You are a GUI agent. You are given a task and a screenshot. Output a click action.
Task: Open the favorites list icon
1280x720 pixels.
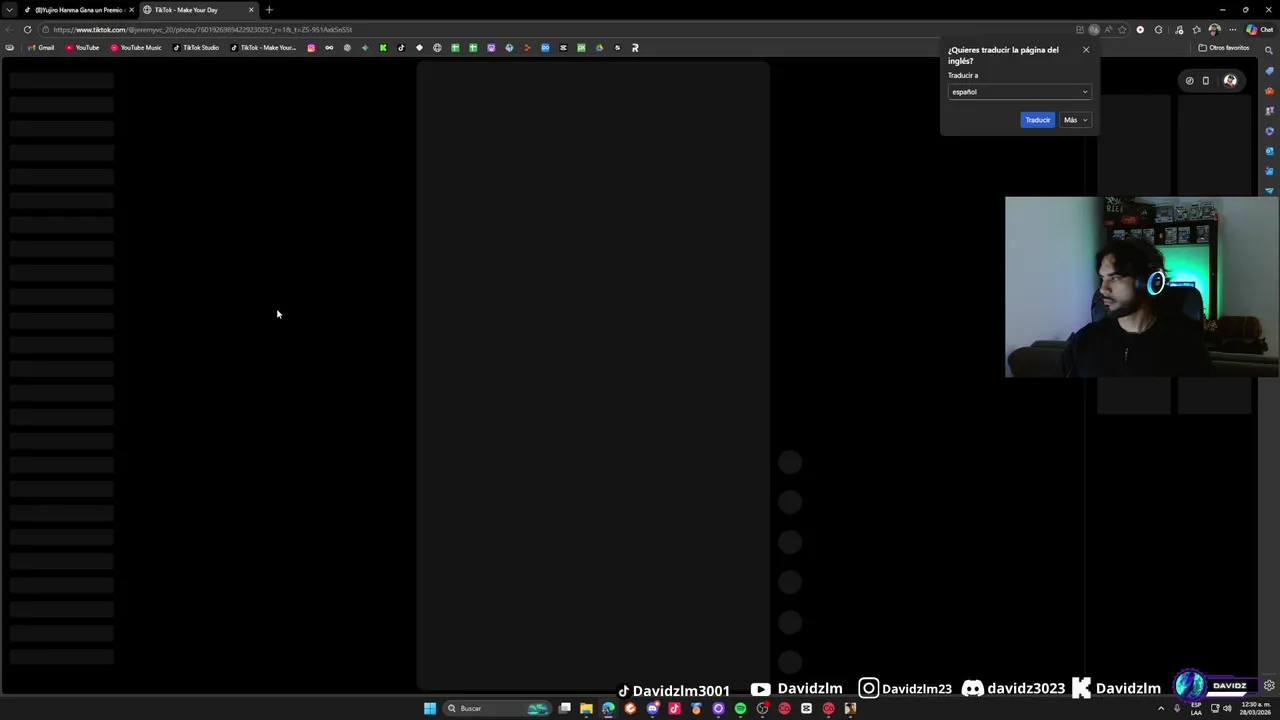[1196, 30]
